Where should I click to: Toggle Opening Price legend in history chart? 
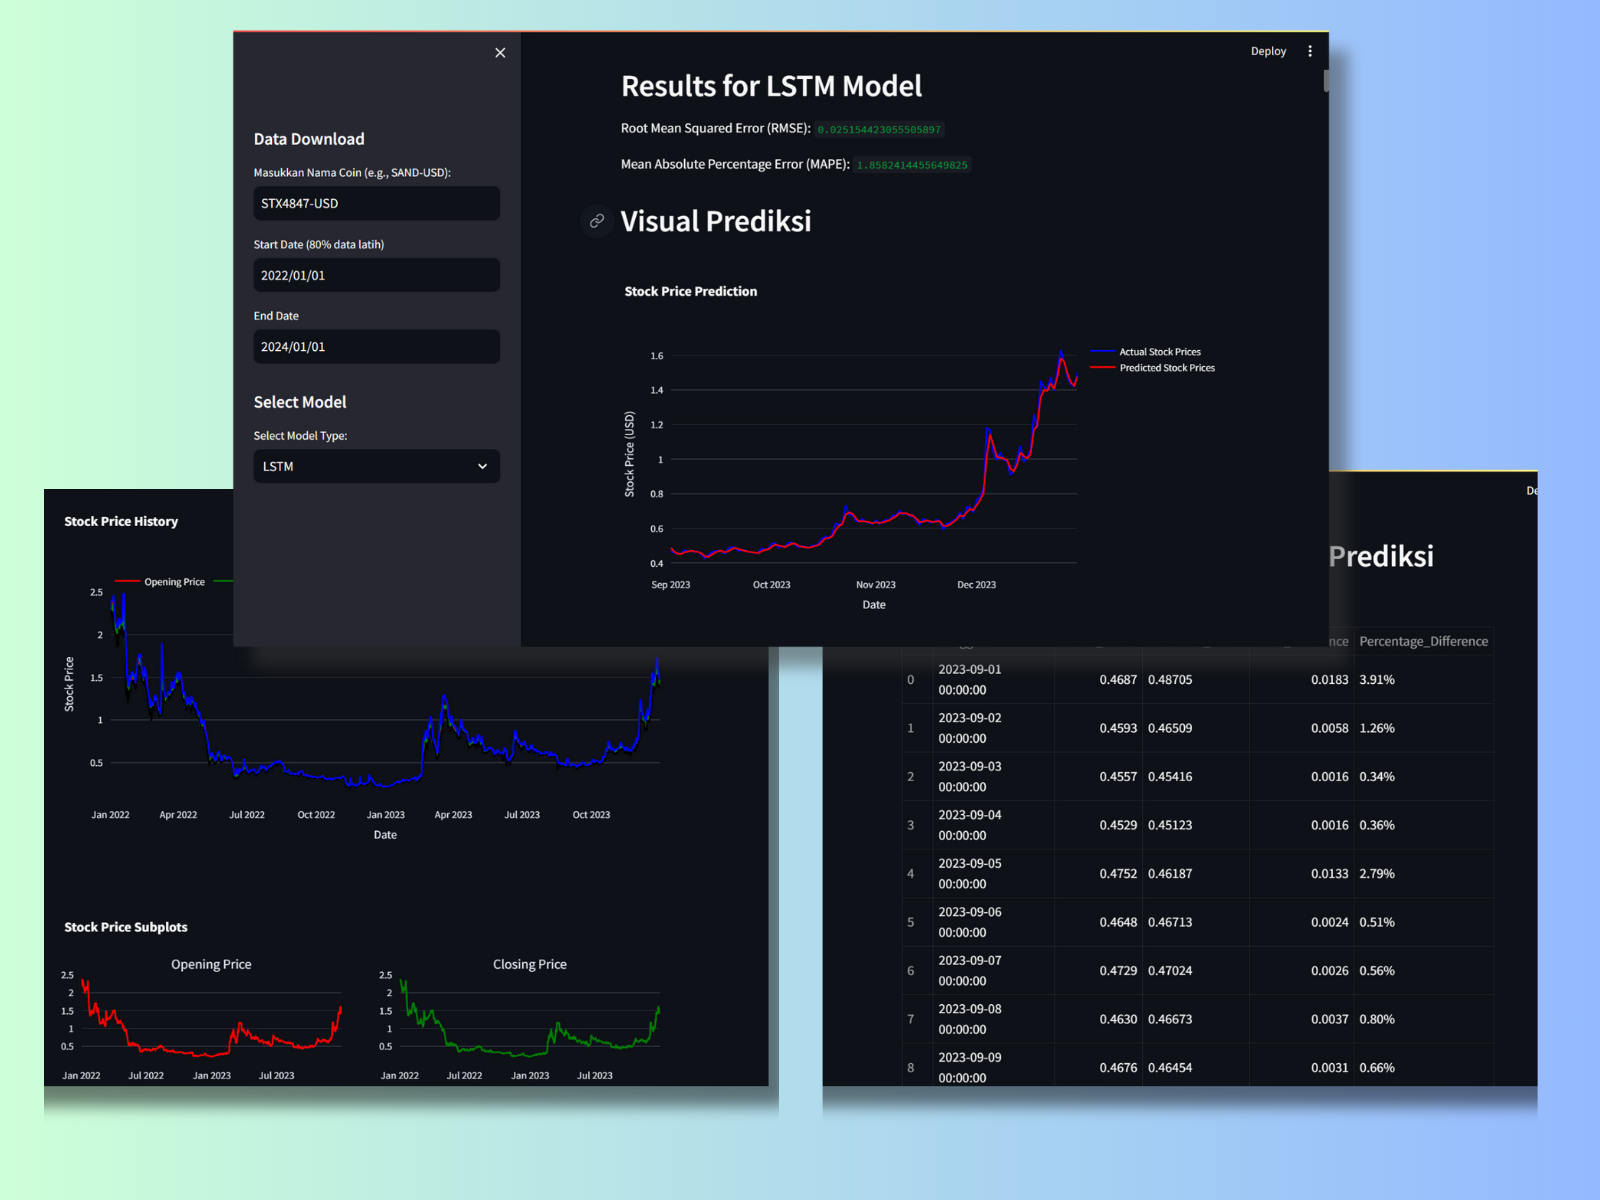point(160,582)
